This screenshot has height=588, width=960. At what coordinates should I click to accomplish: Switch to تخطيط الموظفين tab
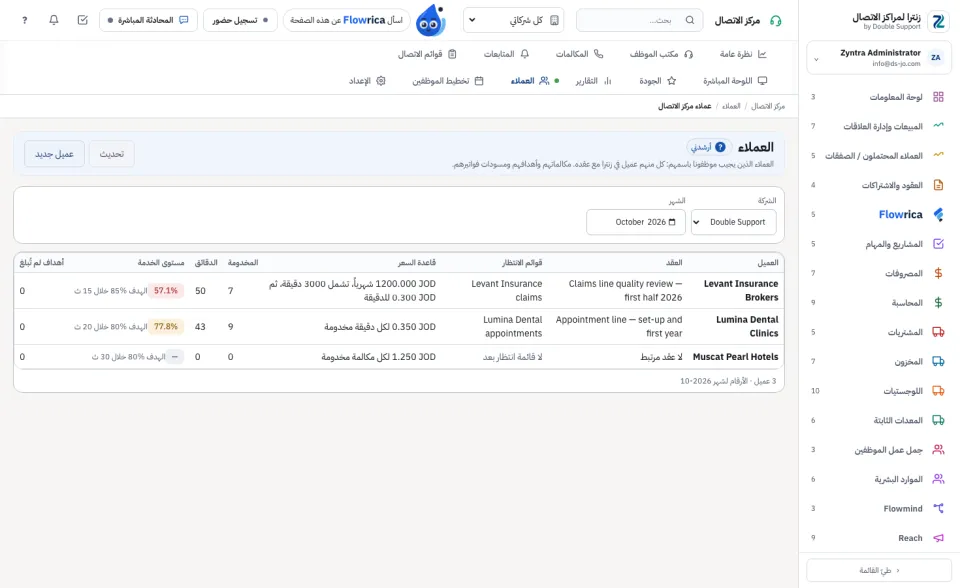[448, 81]
